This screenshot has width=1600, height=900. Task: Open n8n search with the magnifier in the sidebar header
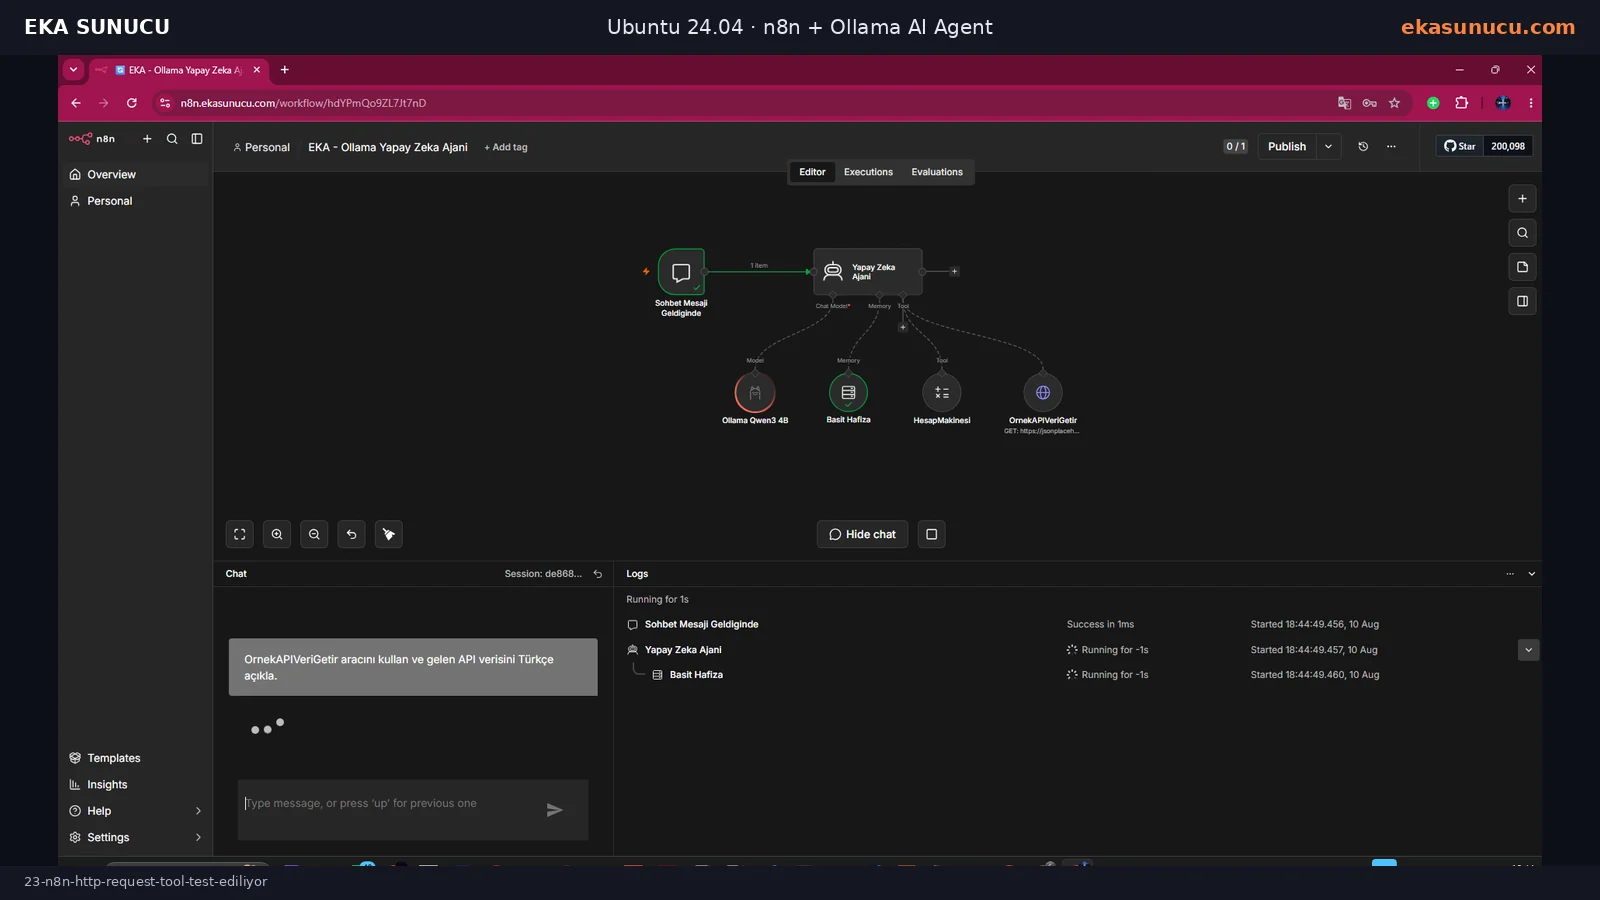[172, 139]
